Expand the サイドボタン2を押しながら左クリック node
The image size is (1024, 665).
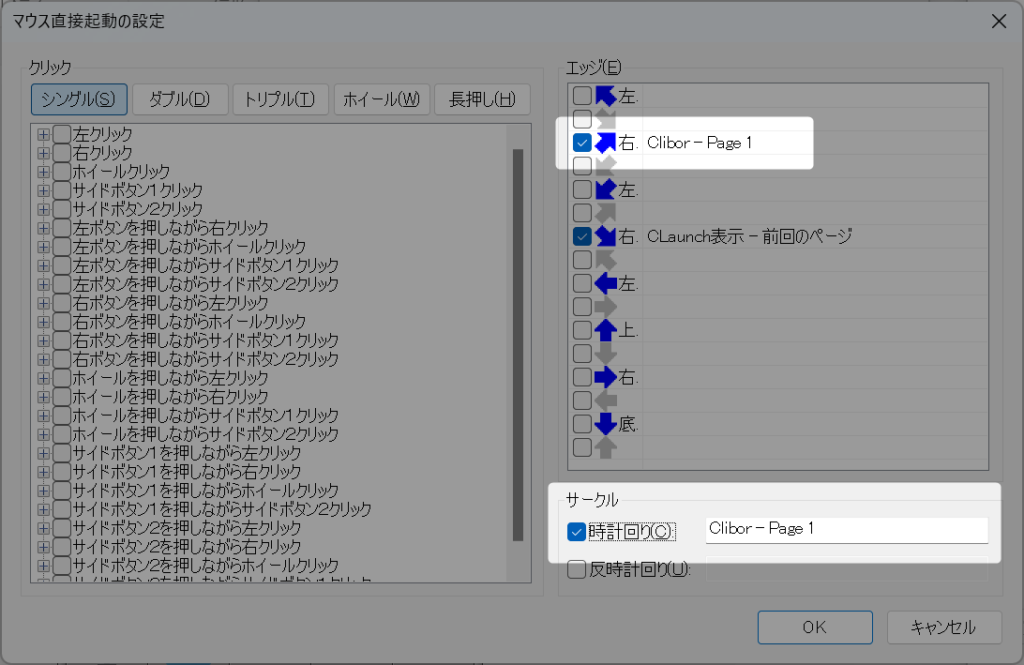tap(44, 528)
